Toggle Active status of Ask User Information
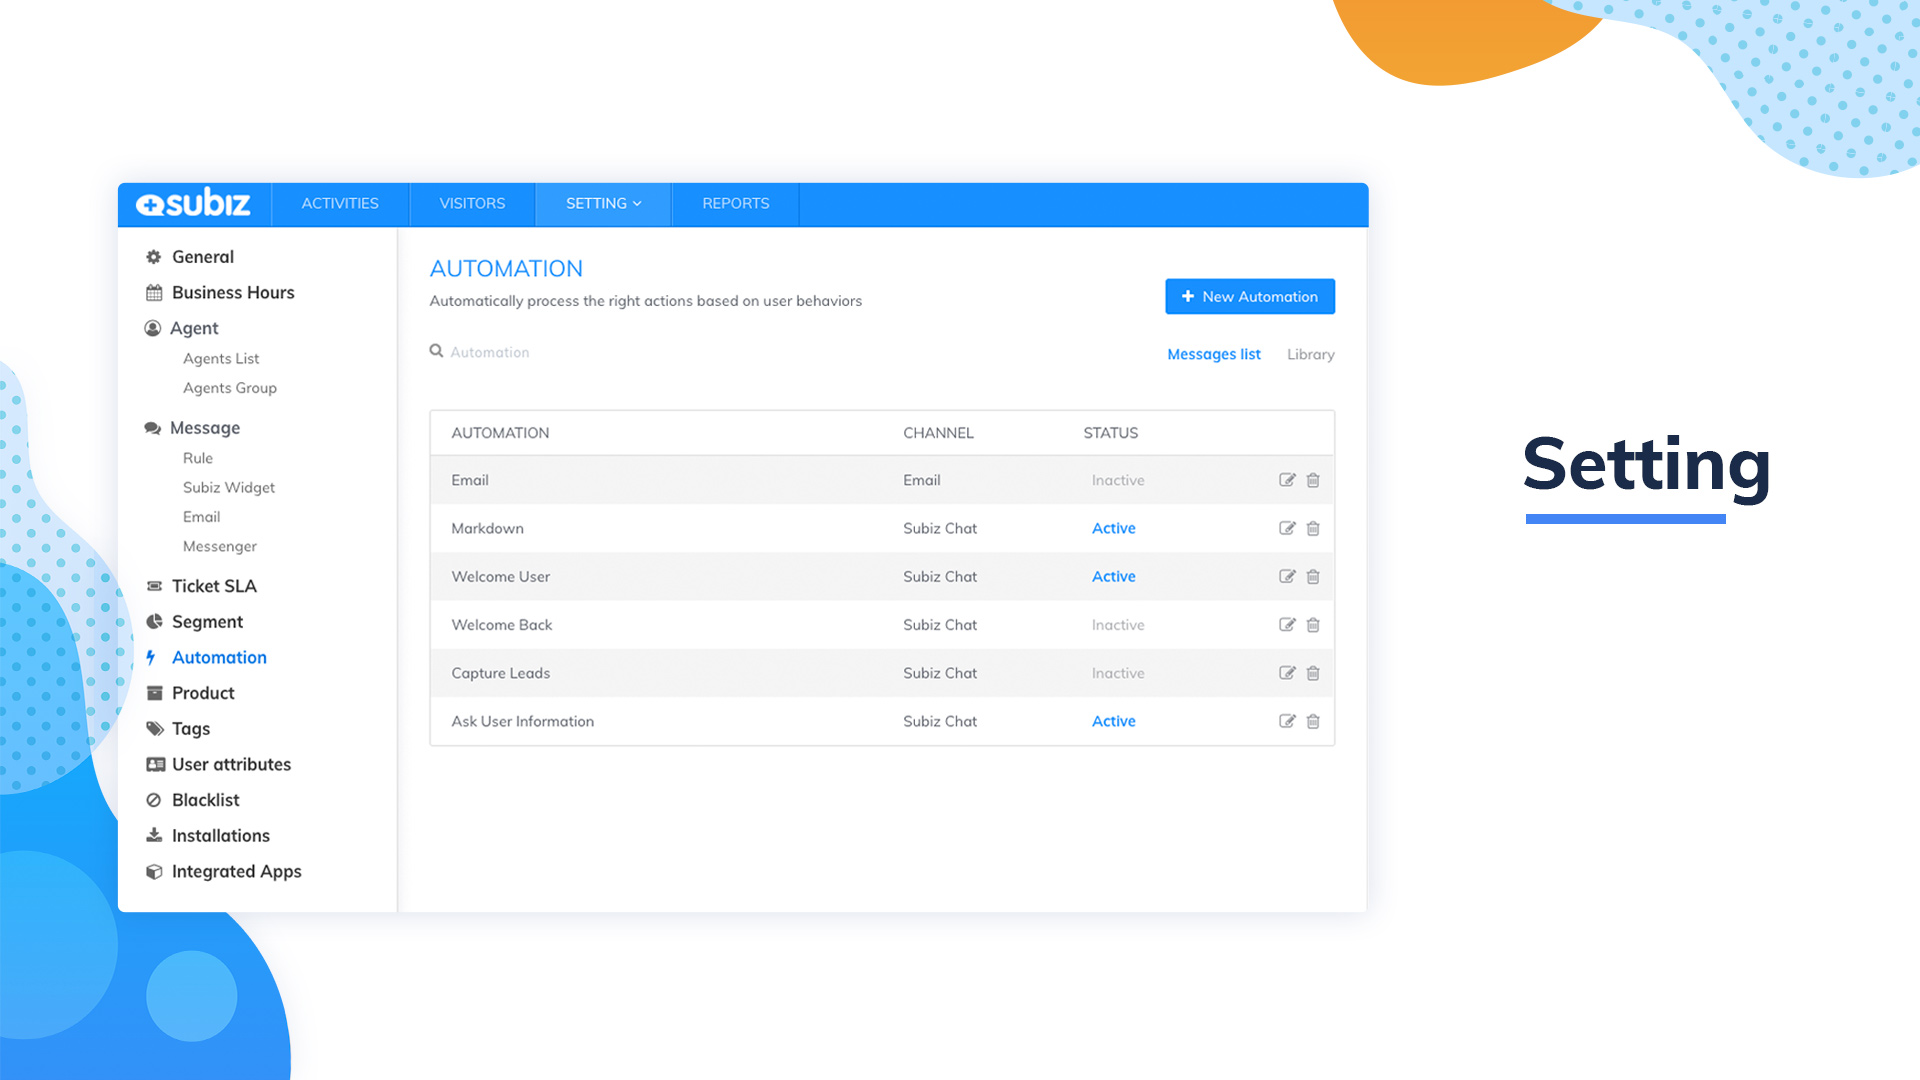Image resolution: width=1920 pixels, height=1080 pixels. point(1113,721)
